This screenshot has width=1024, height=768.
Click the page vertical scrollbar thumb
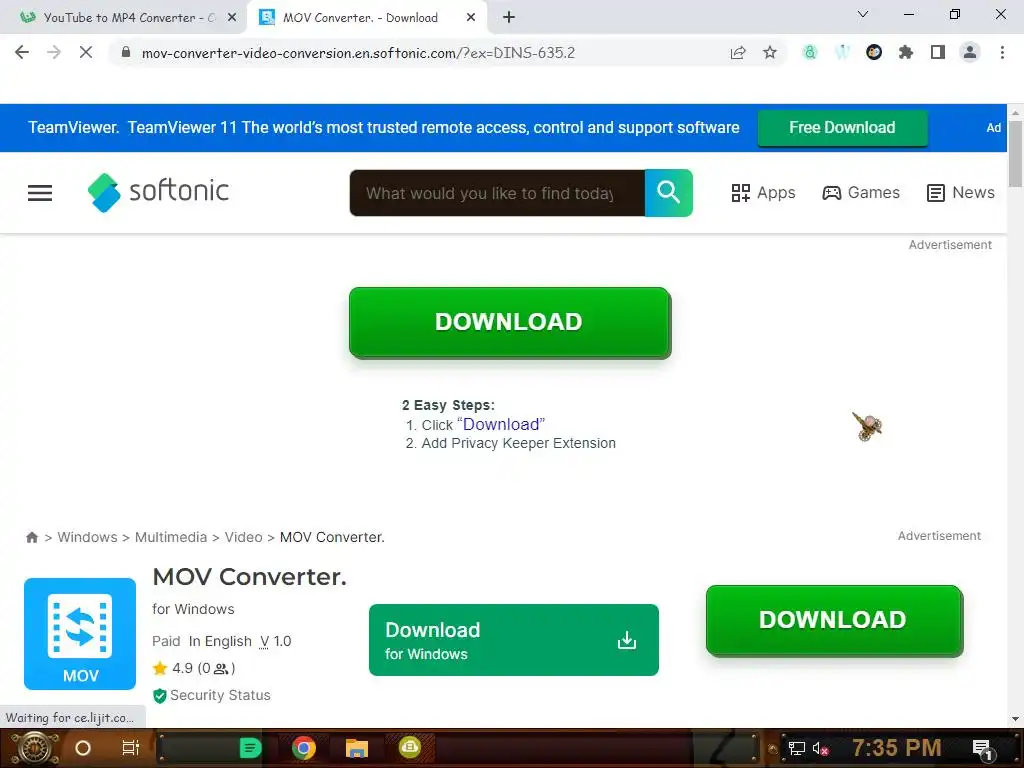click(x=1015, y=154)
